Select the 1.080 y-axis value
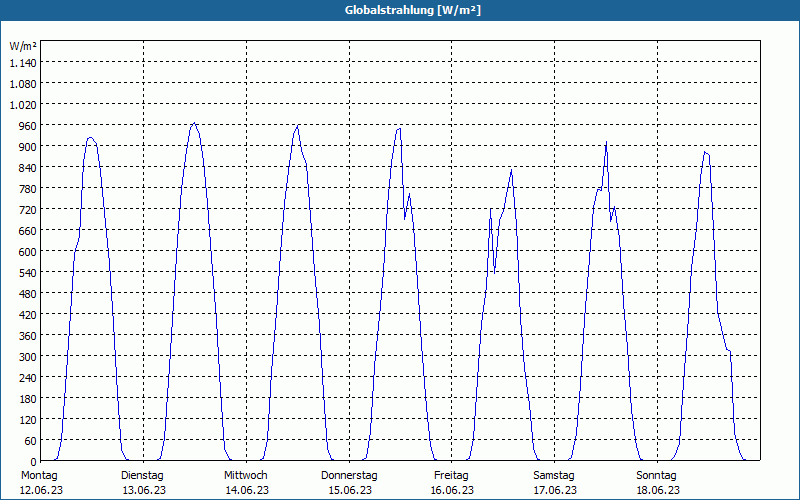 [23, 84]
